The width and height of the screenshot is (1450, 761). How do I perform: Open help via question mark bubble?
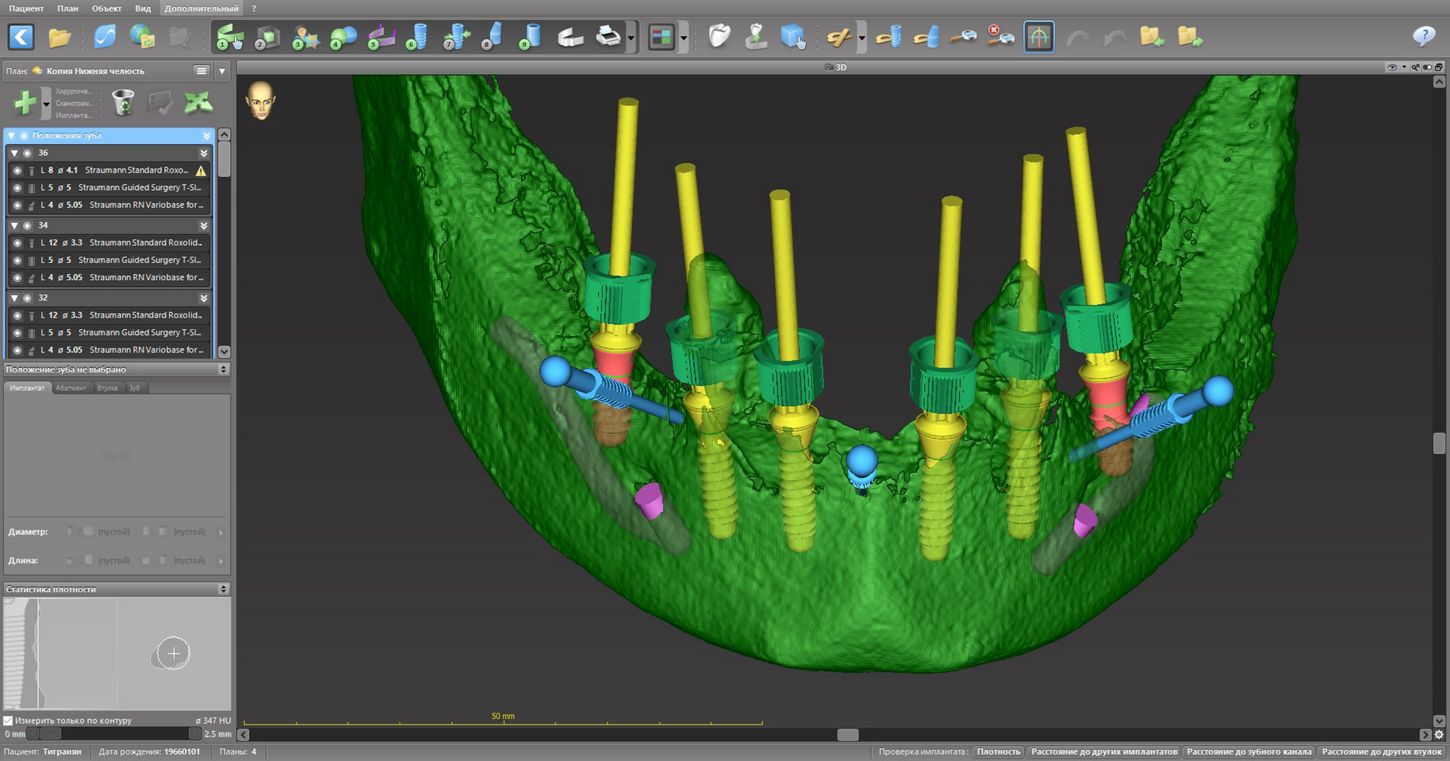pyautogui.click(x=1423, y=37)
